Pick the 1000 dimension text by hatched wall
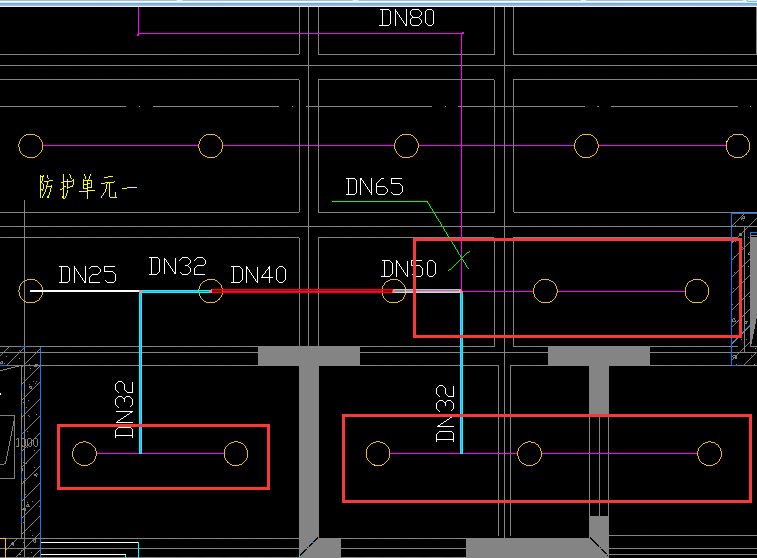This screenshot has height=558, width=757. click(x=27, y=443)
